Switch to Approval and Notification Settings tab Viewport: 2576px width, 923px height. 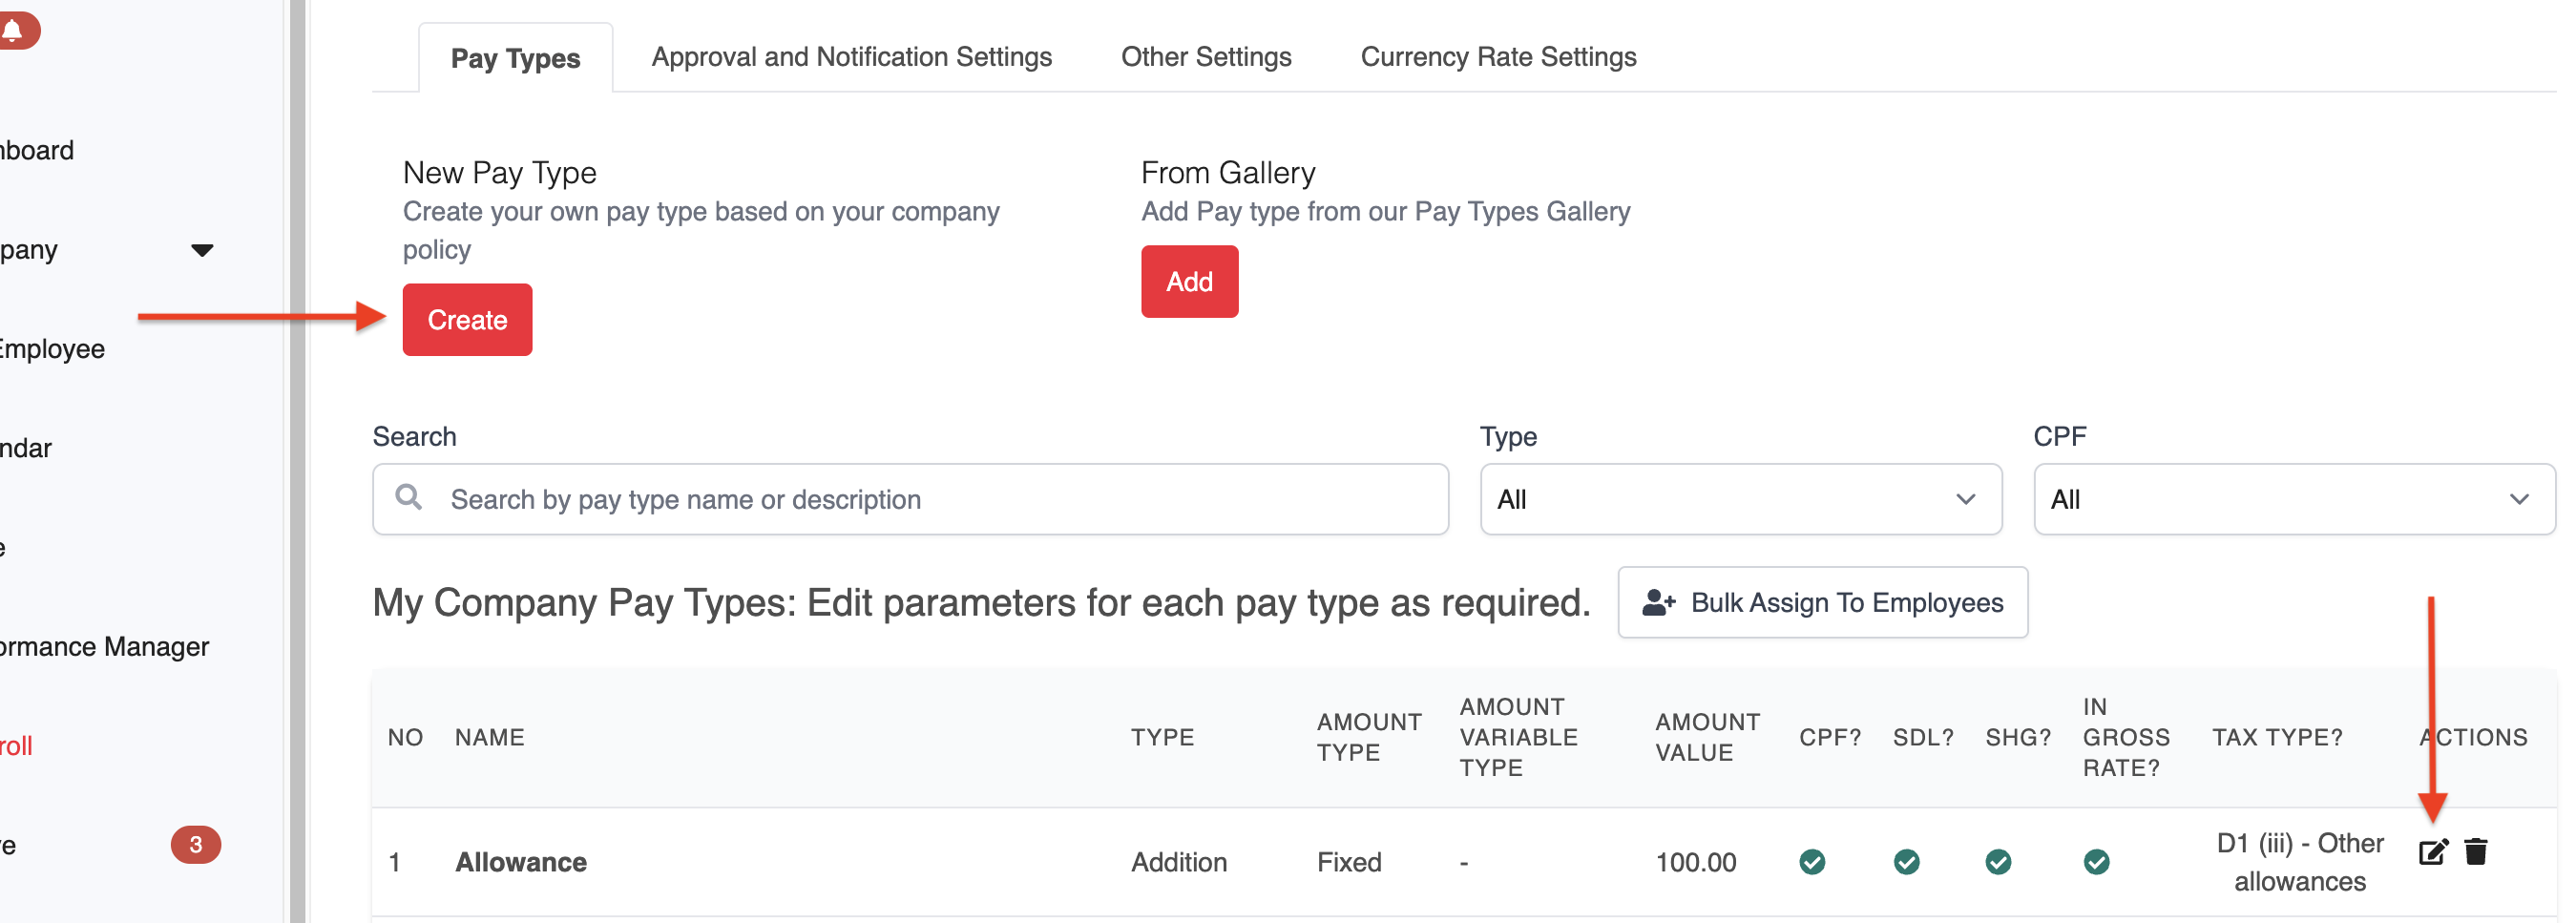tap(851, 57)
